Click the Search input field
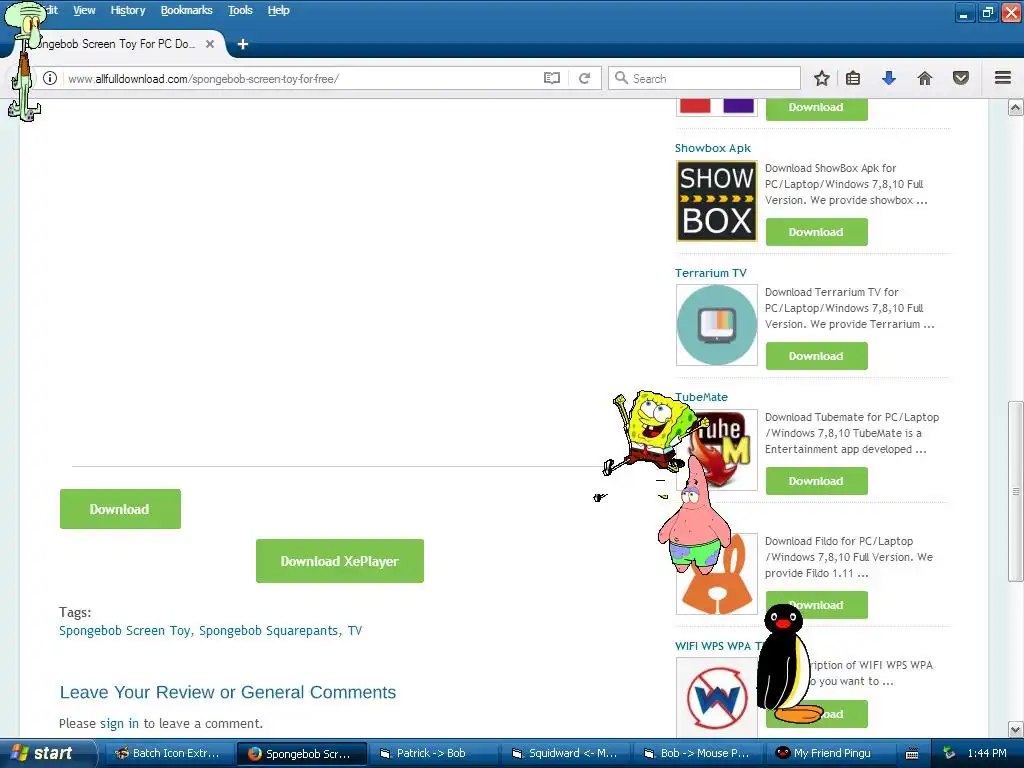This screenshot has width=1024, height=768. pyautogui.click(x=705, y=78)
